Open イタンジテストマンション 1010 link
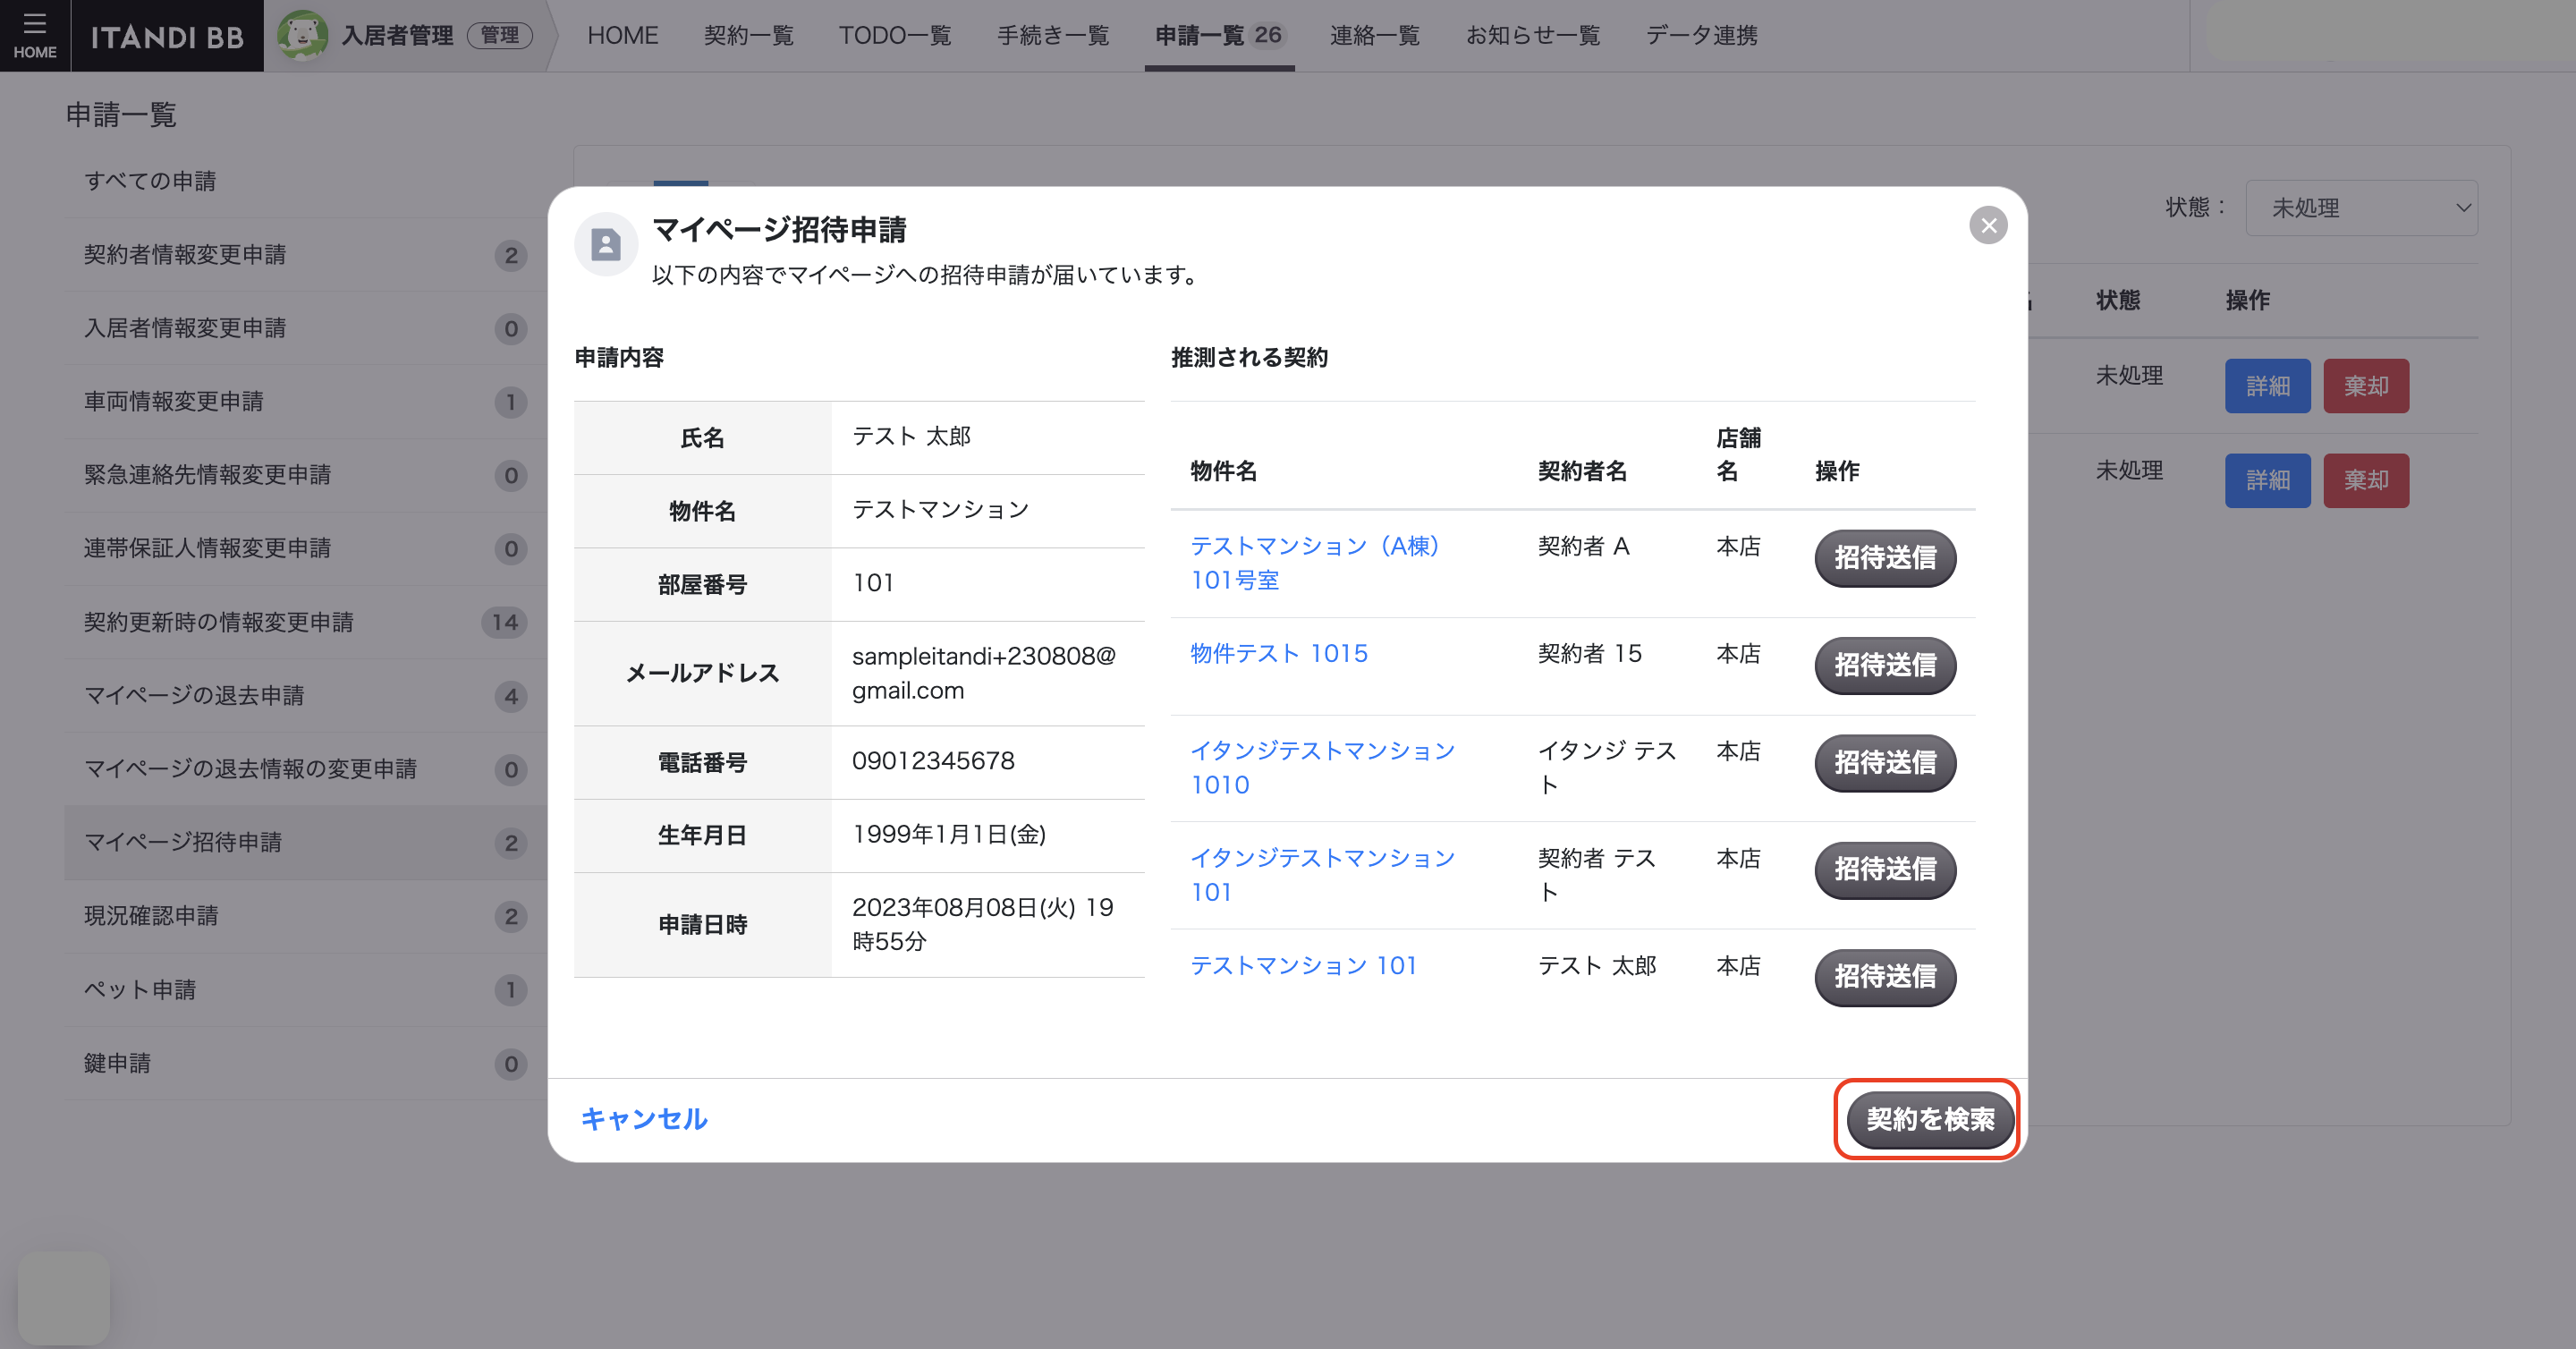 1322,767
